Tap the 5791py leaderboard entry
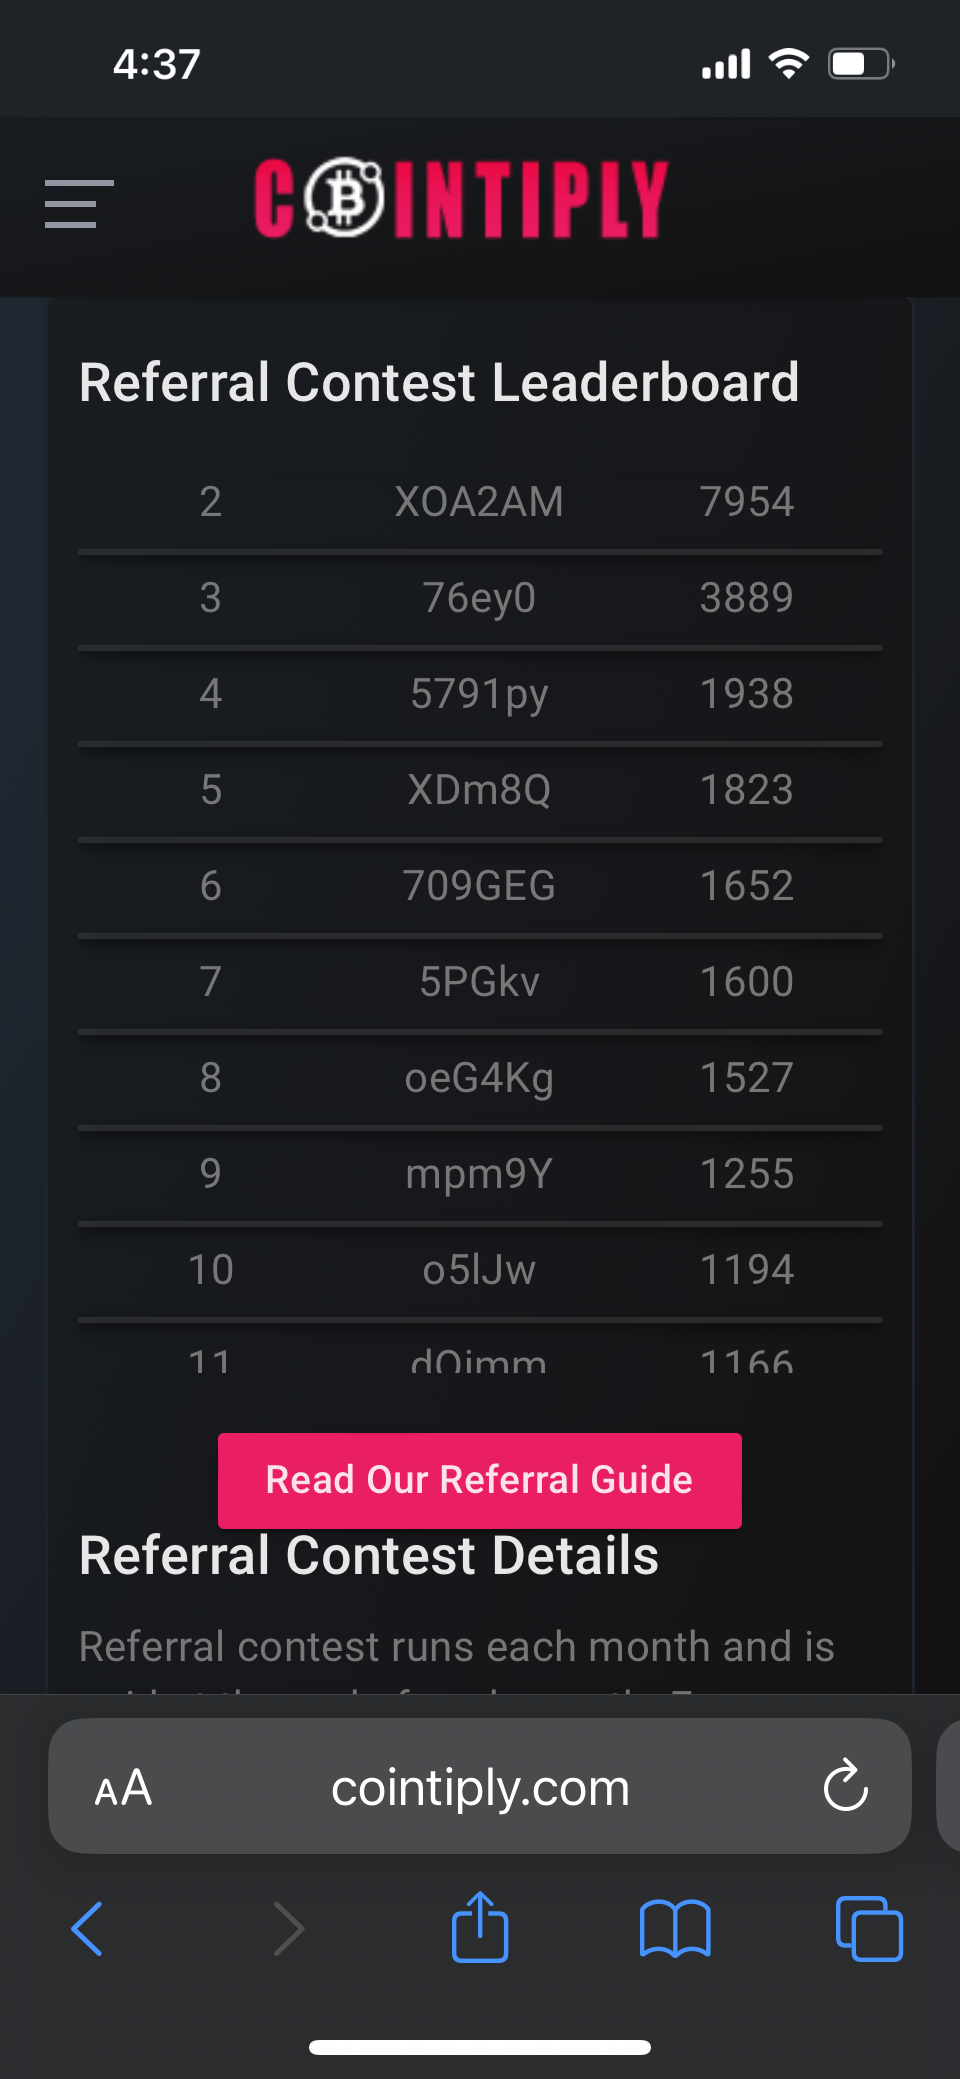The width and height of the screenshot is (960, 2079). pyautogui.click(x=479, y=694)
